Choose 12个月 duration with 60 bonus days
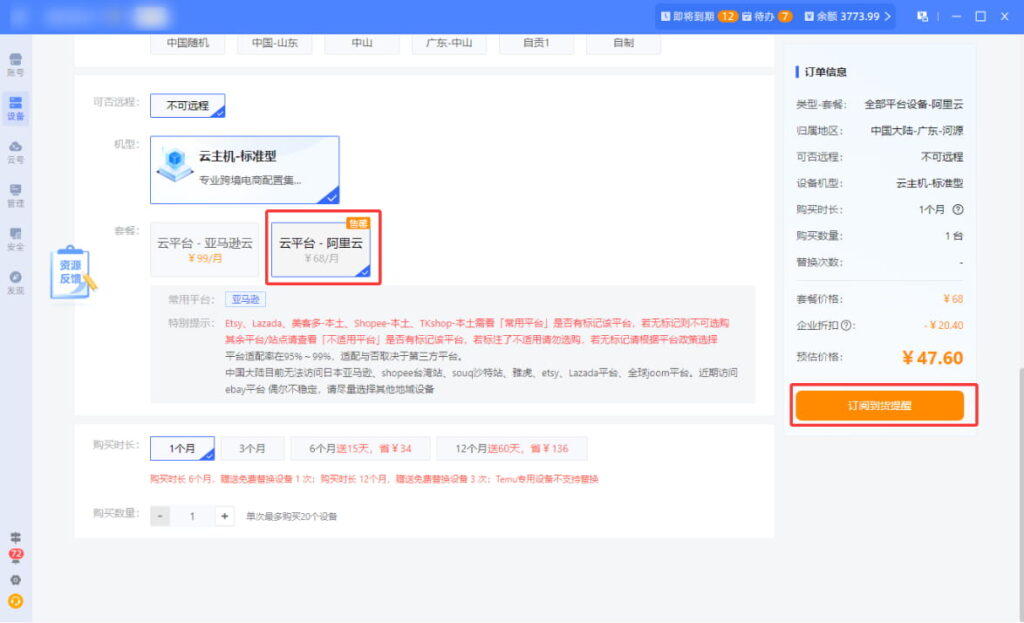 pos(512,449)
